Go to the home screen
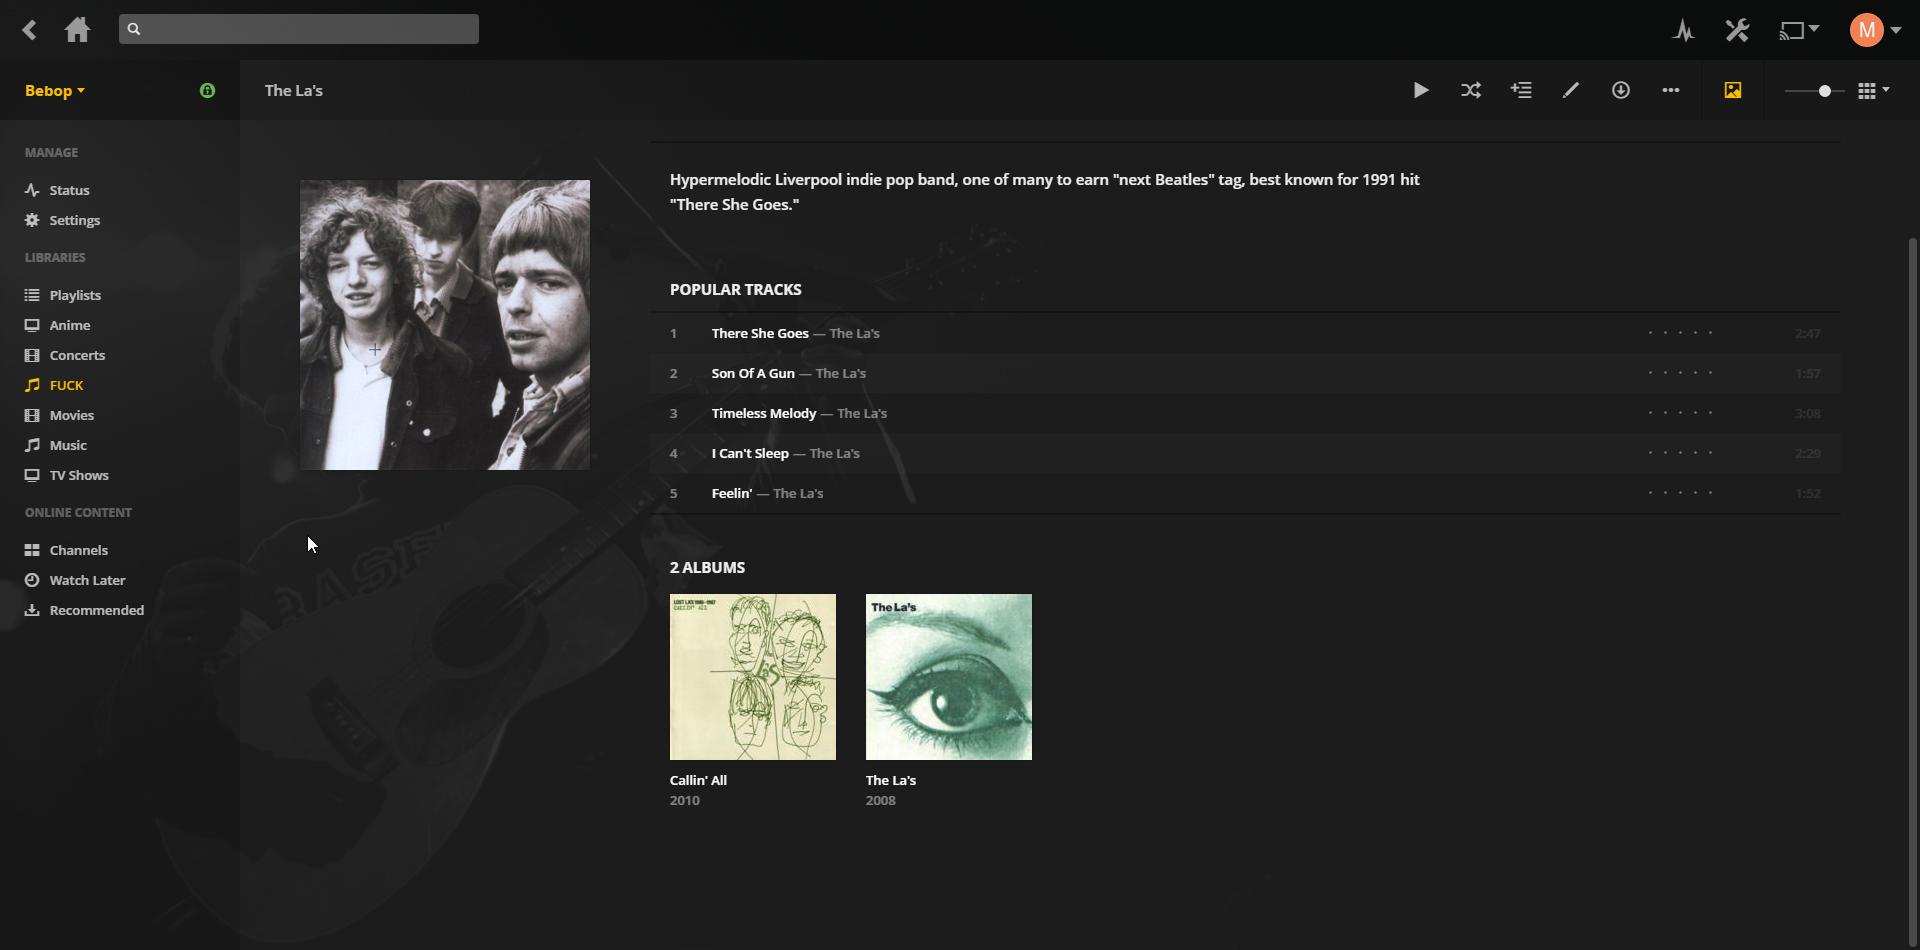This screenshot has width=1920, height=950. click(x=77, y=30)
